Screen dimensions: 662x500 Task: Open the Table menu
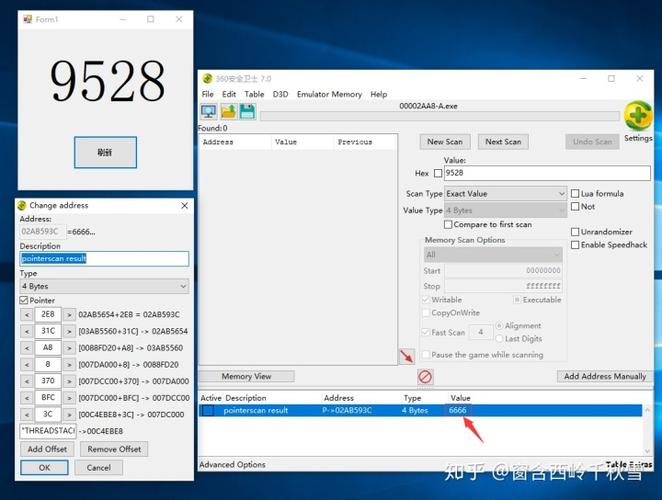[254, 94]
